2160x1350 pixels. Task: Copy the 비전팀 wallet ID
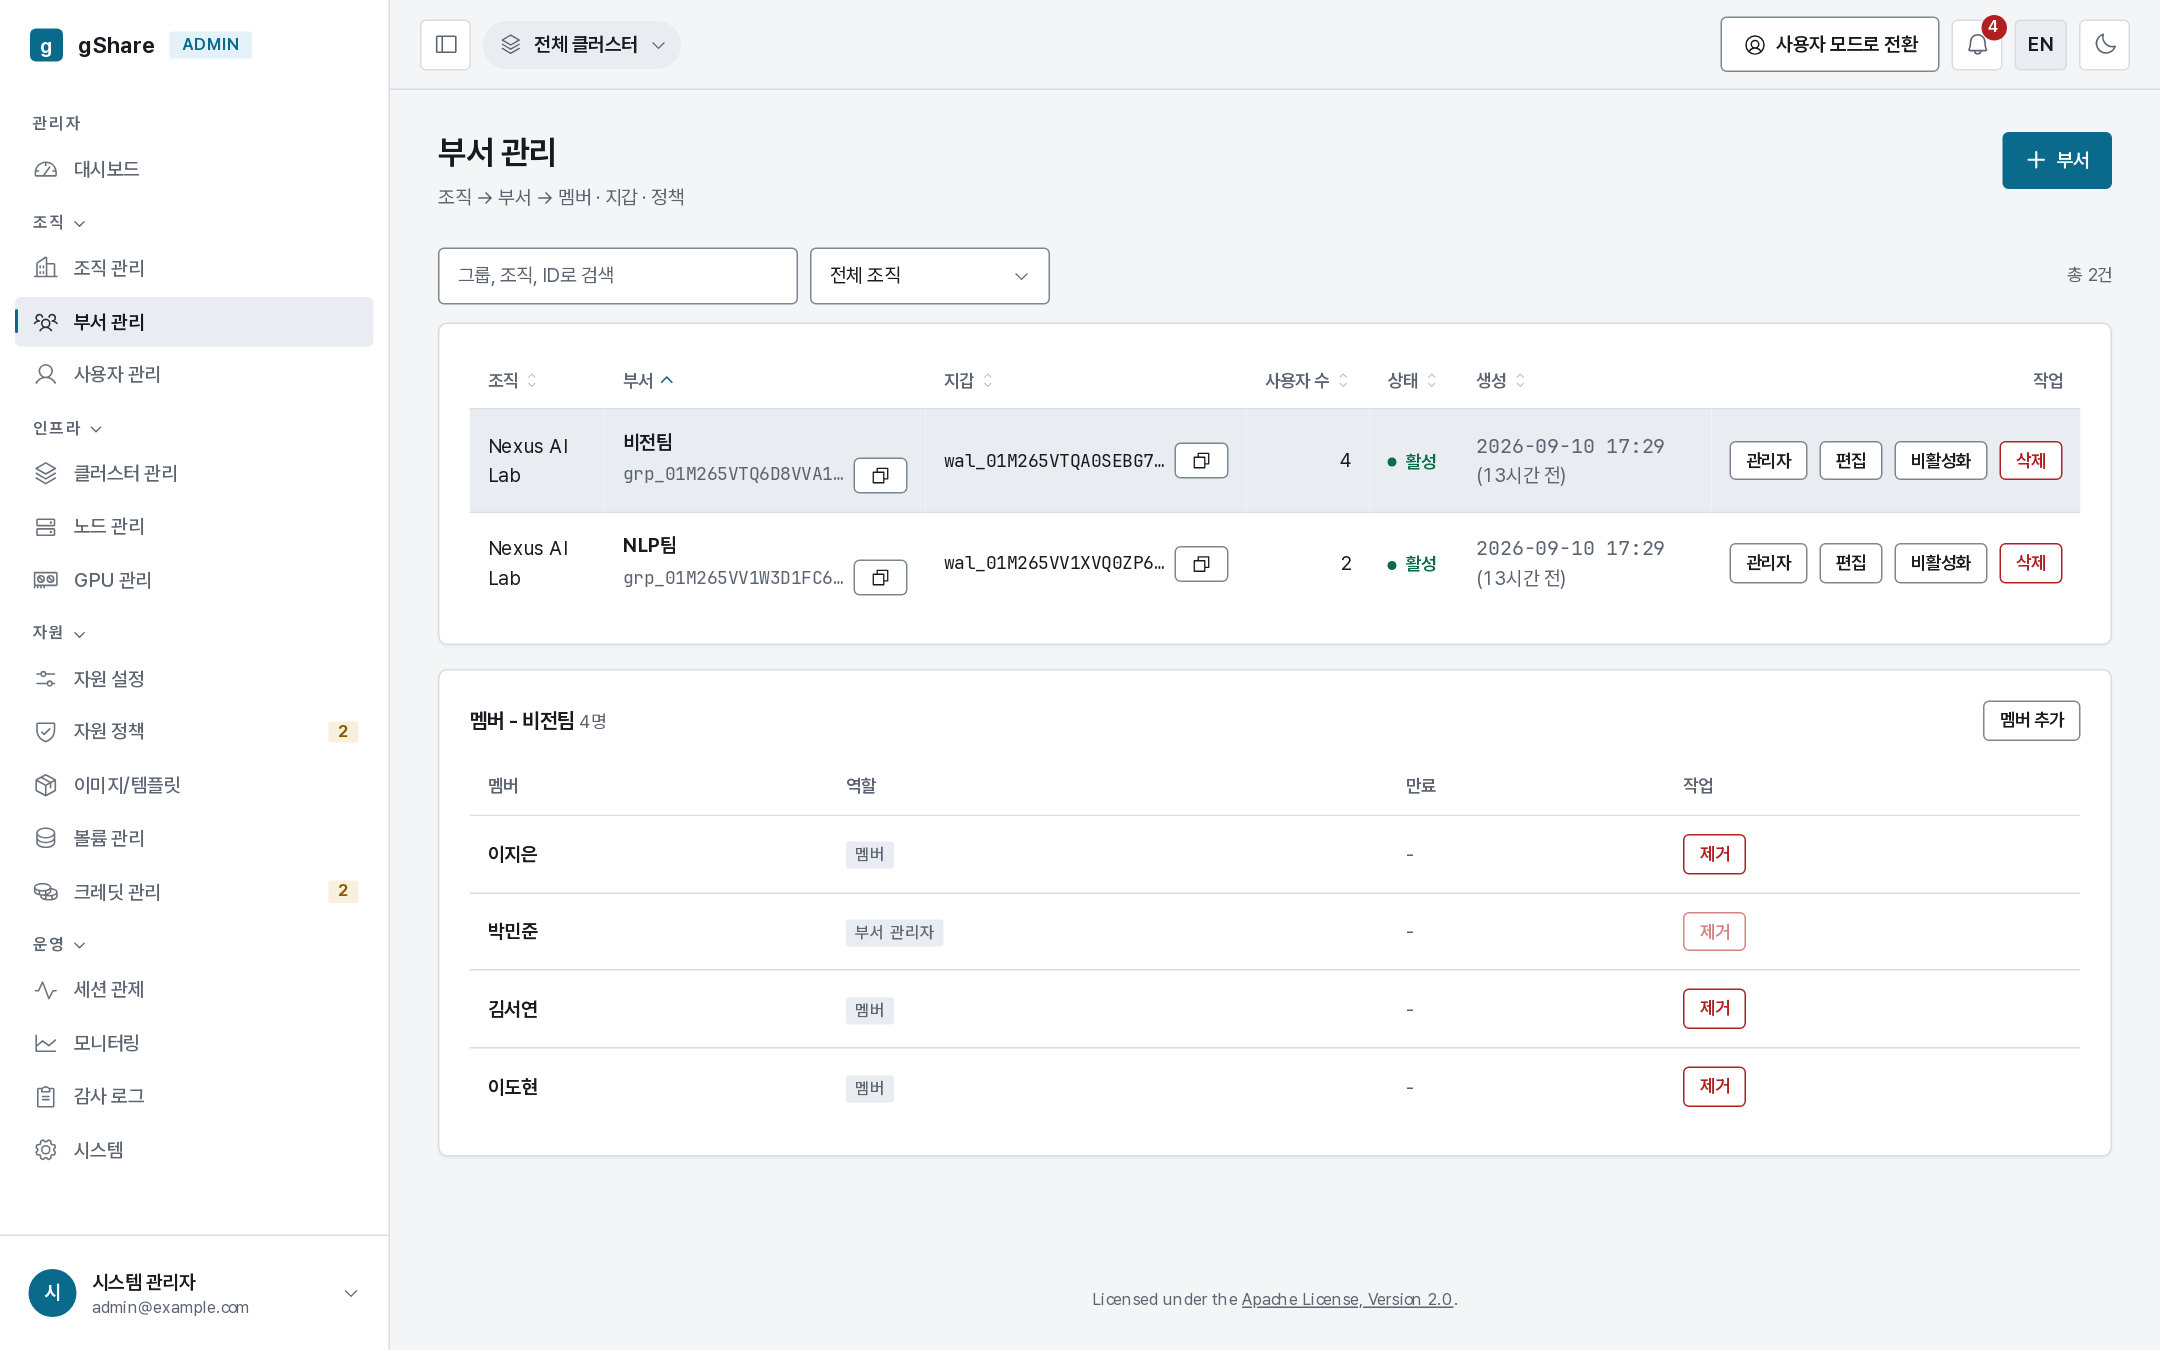pyautogui.click(x=1201, y=461)
